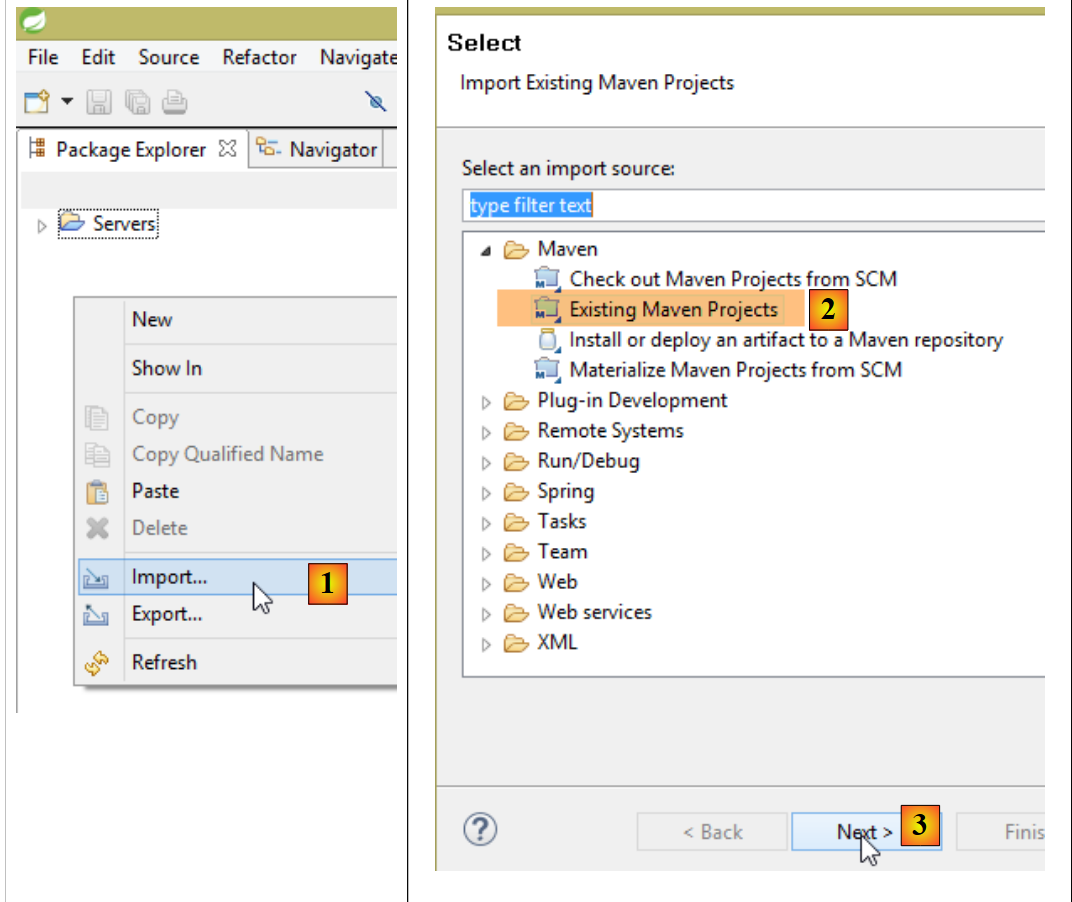Click the Help question mark icon
Screen dimensions: 1072x902
[x=480, y=829]
